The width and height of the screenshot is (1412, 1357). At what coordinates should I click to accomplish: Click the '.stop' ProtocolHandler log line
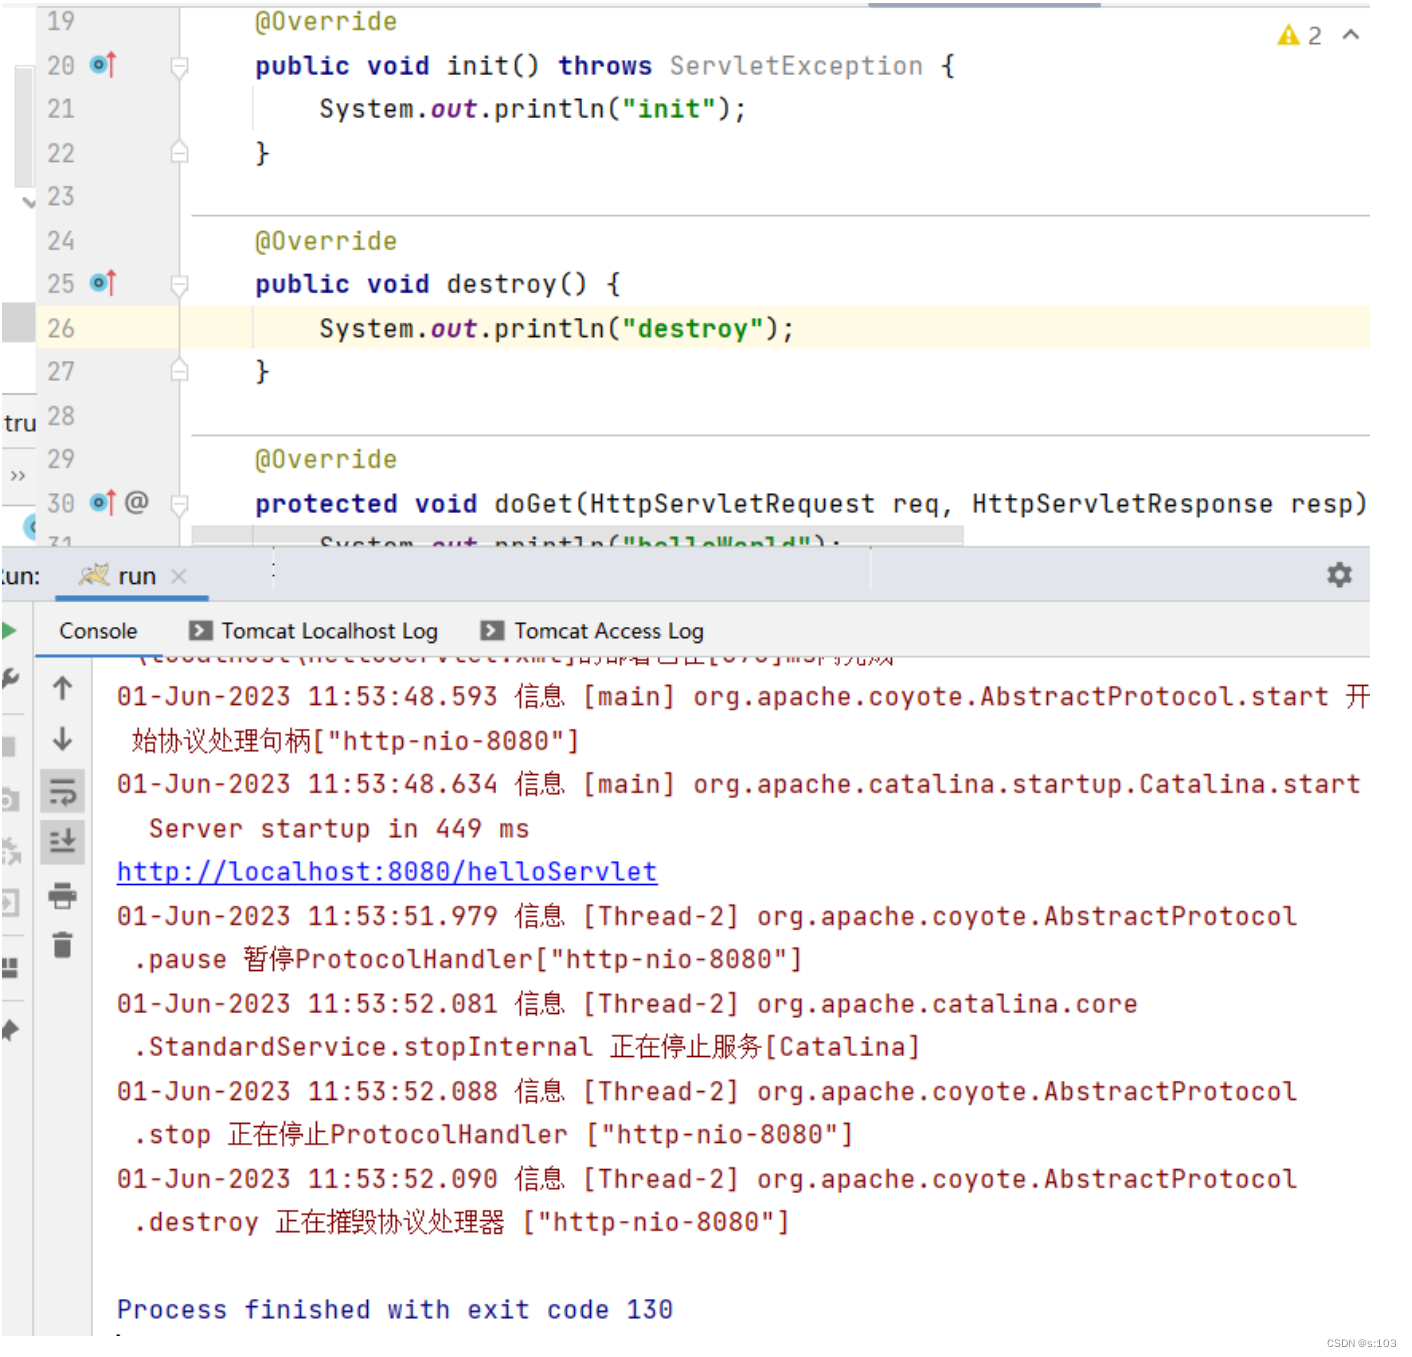click(493, 1135)
